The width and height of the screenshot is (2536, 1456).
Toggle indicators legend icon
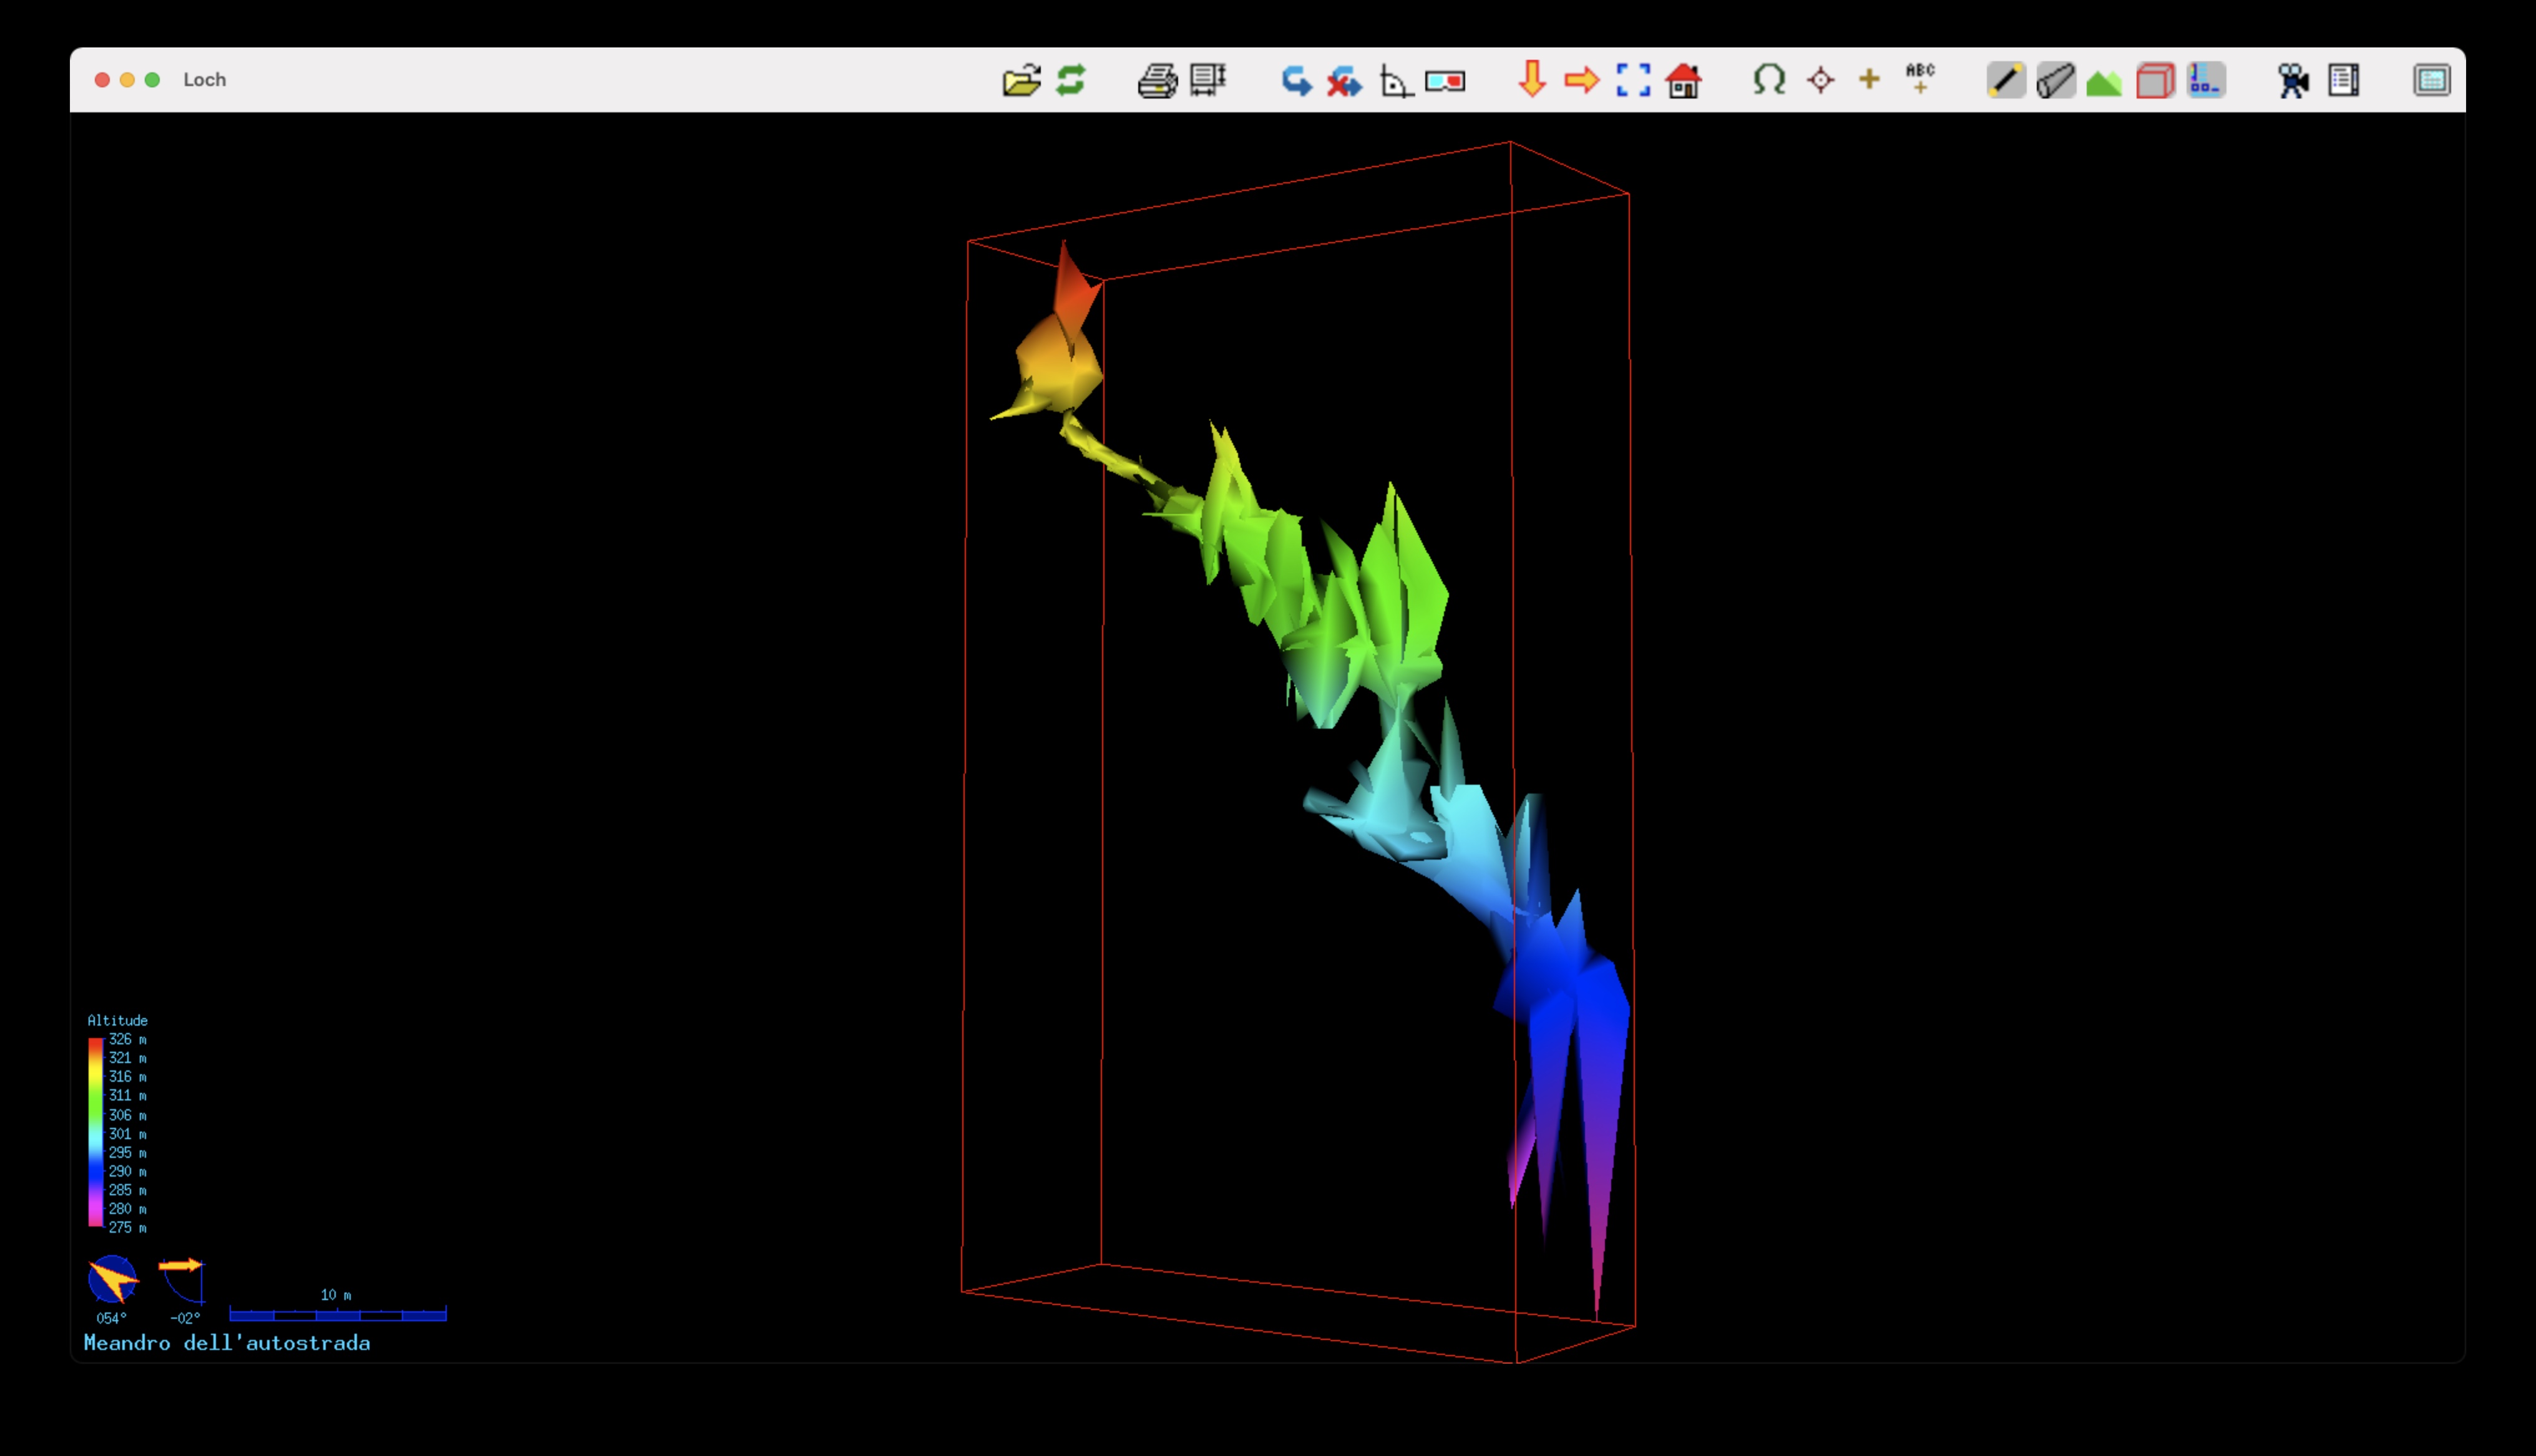[2206, 80]
